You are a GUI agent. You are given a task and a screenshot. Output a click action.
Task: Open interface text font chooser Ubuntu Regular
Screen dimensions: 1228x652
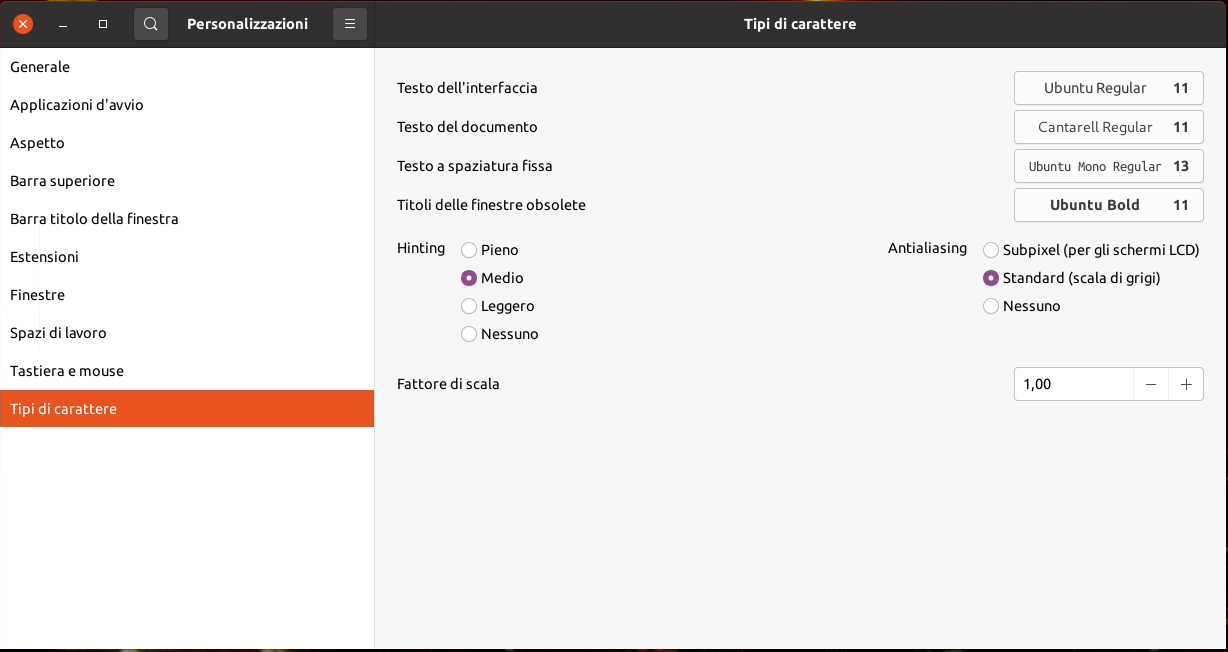click(x=1108, y=88)
